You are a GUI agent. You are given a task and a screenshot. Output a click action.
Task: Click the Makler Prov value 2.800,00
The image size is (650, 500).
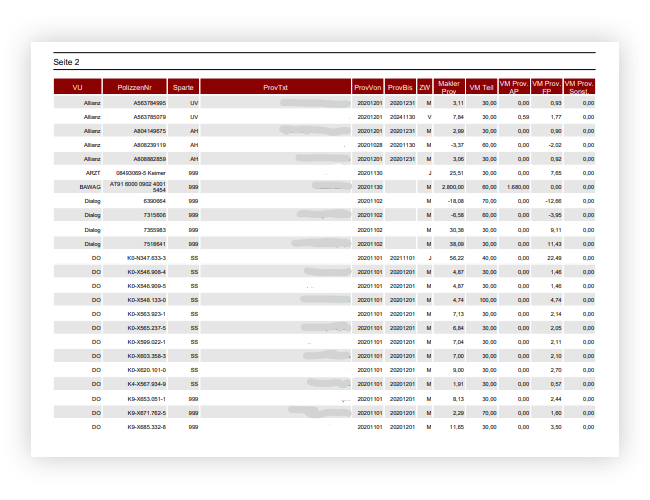point(453,187)
